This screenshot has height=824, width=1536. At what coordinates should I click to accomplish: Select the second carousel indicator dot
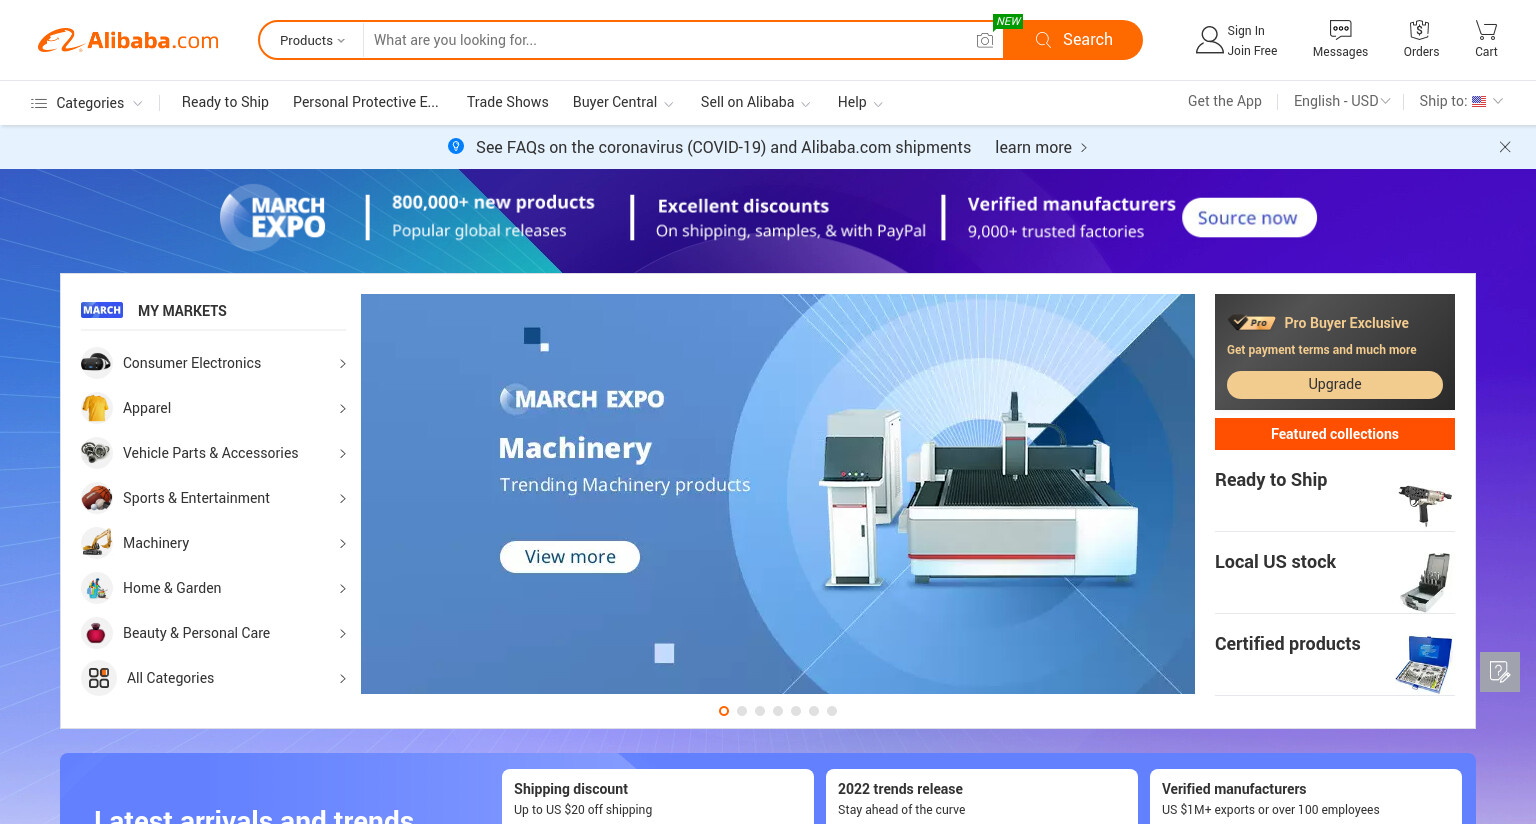(742, 711)
